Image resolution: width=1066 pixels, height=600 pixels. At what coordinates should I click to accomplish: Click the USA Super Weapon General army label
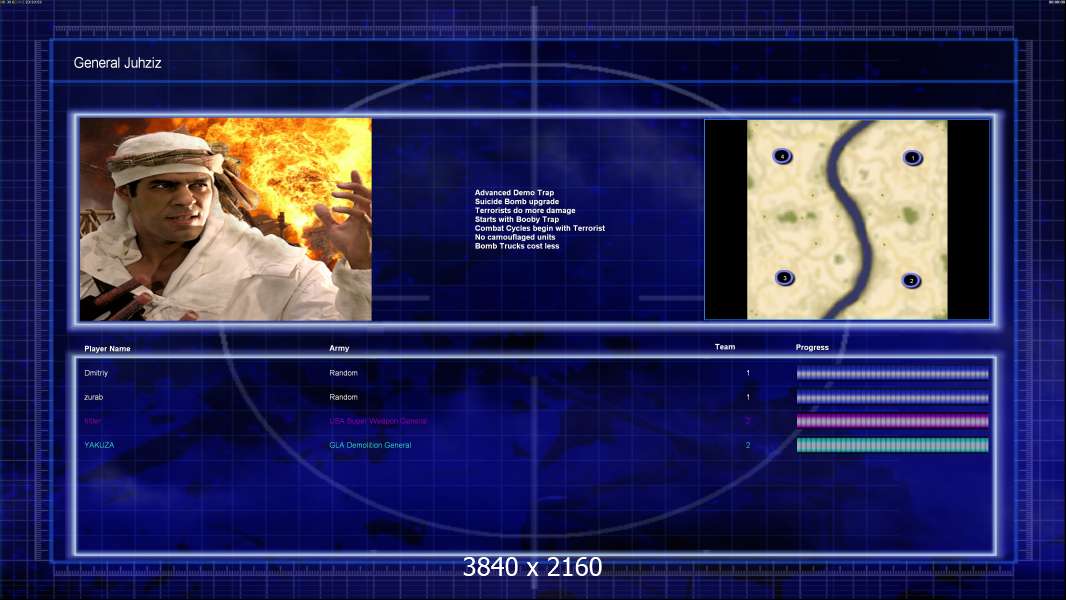(x=378, y=421)
